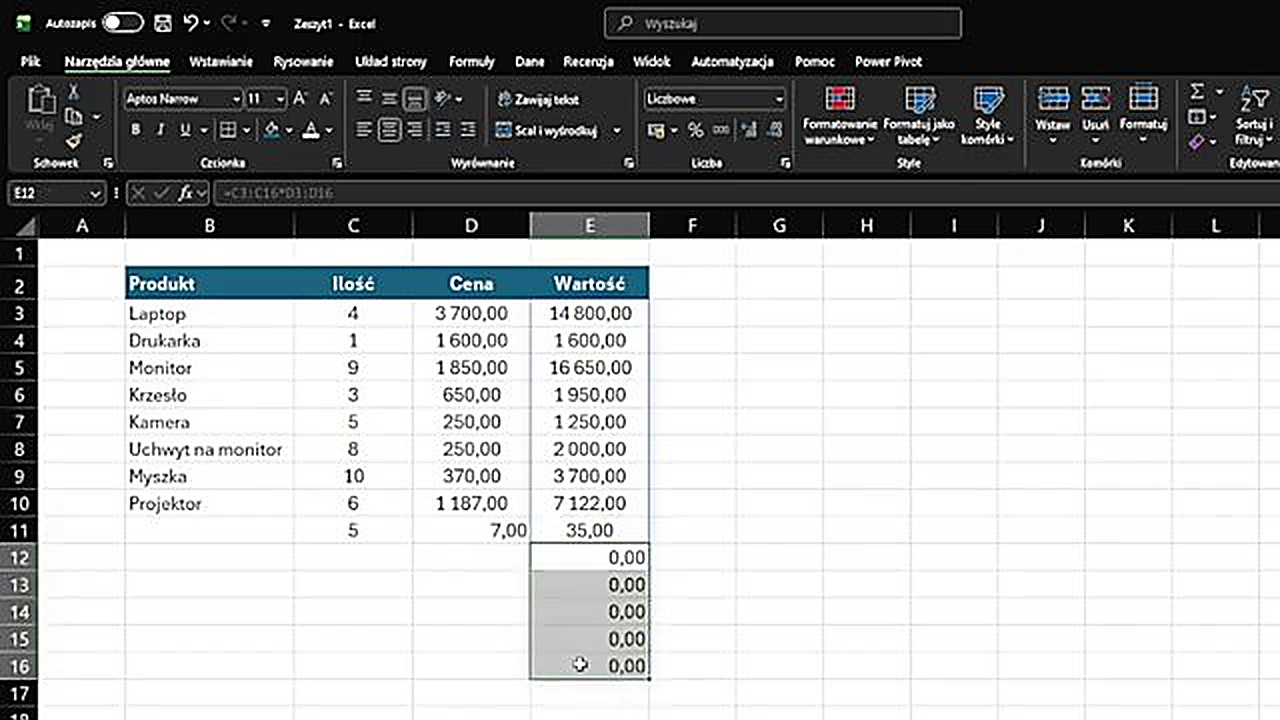
Task: Click the Undo arrow icon
Action: (x=191, y=22)
